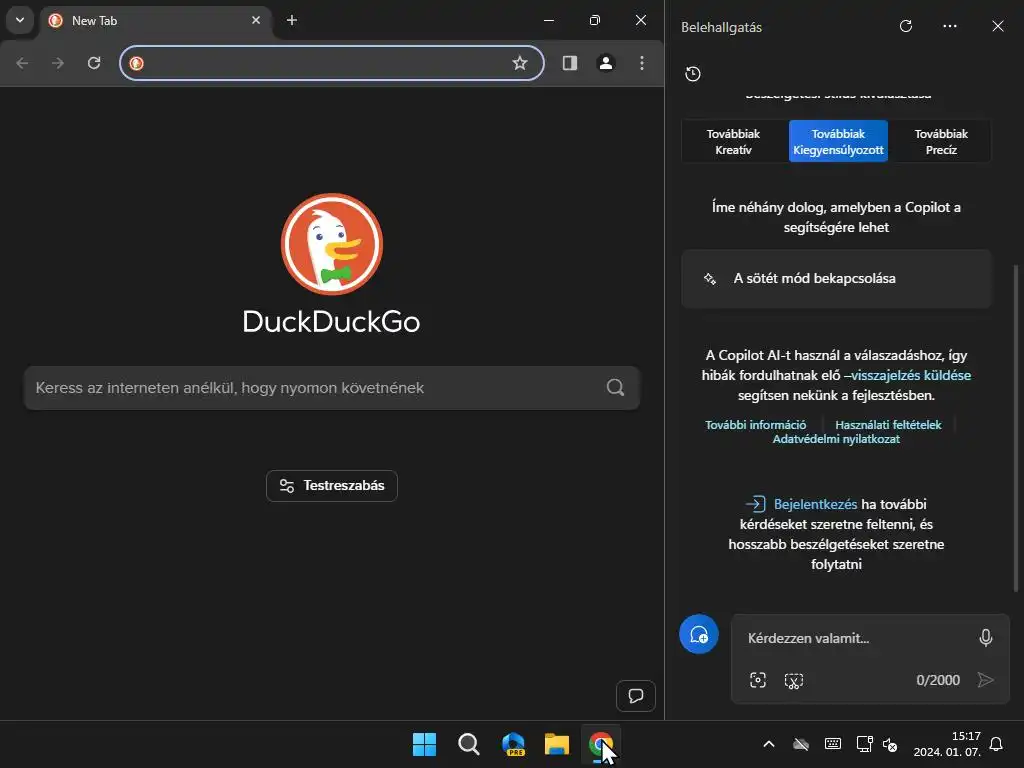The image size is (1024, 768).
Task: Open the notifications bell
Action: click(997, 744)
